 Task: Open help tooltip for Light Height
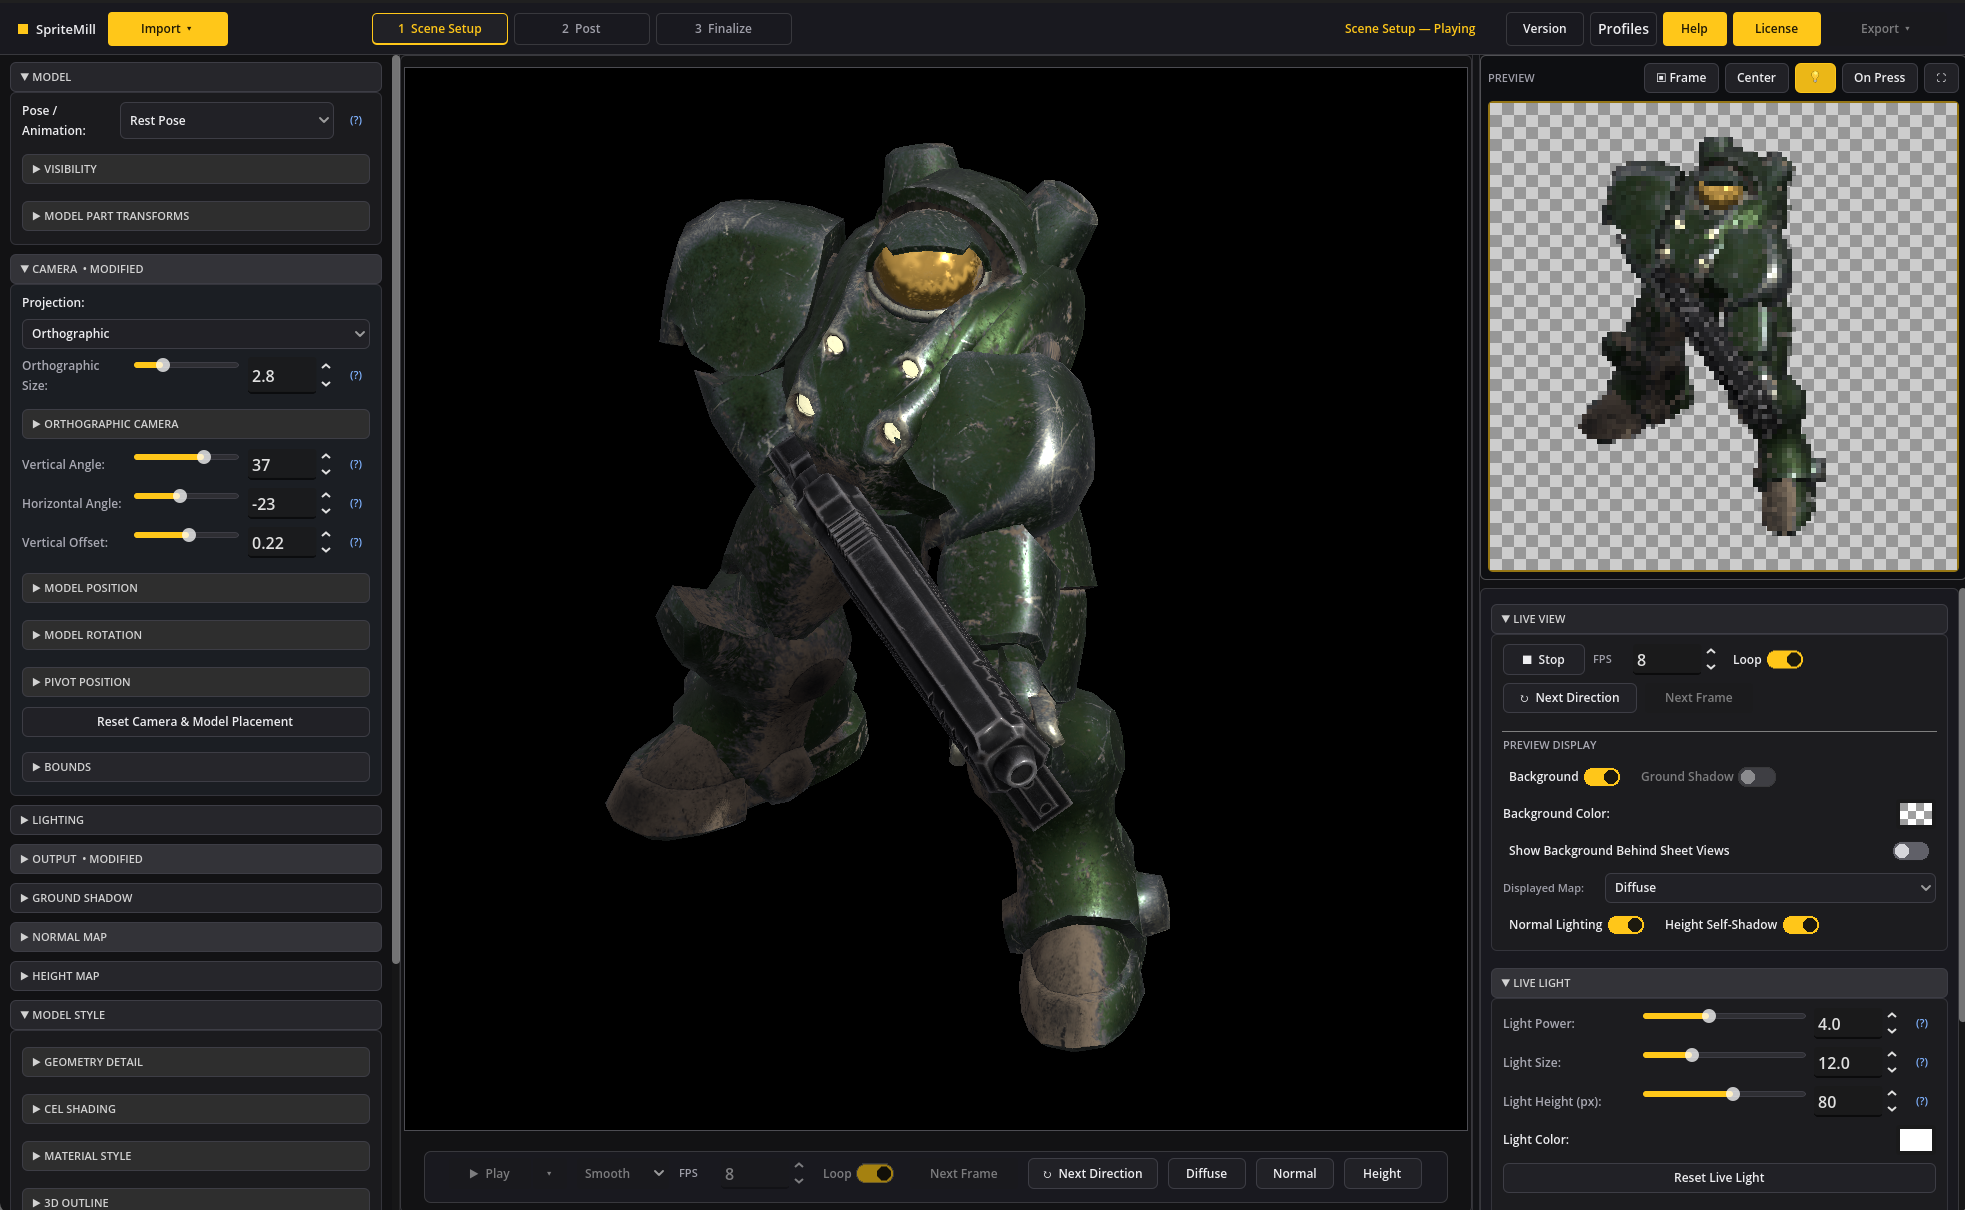pyautogui.click(x=1922, y=1102)
